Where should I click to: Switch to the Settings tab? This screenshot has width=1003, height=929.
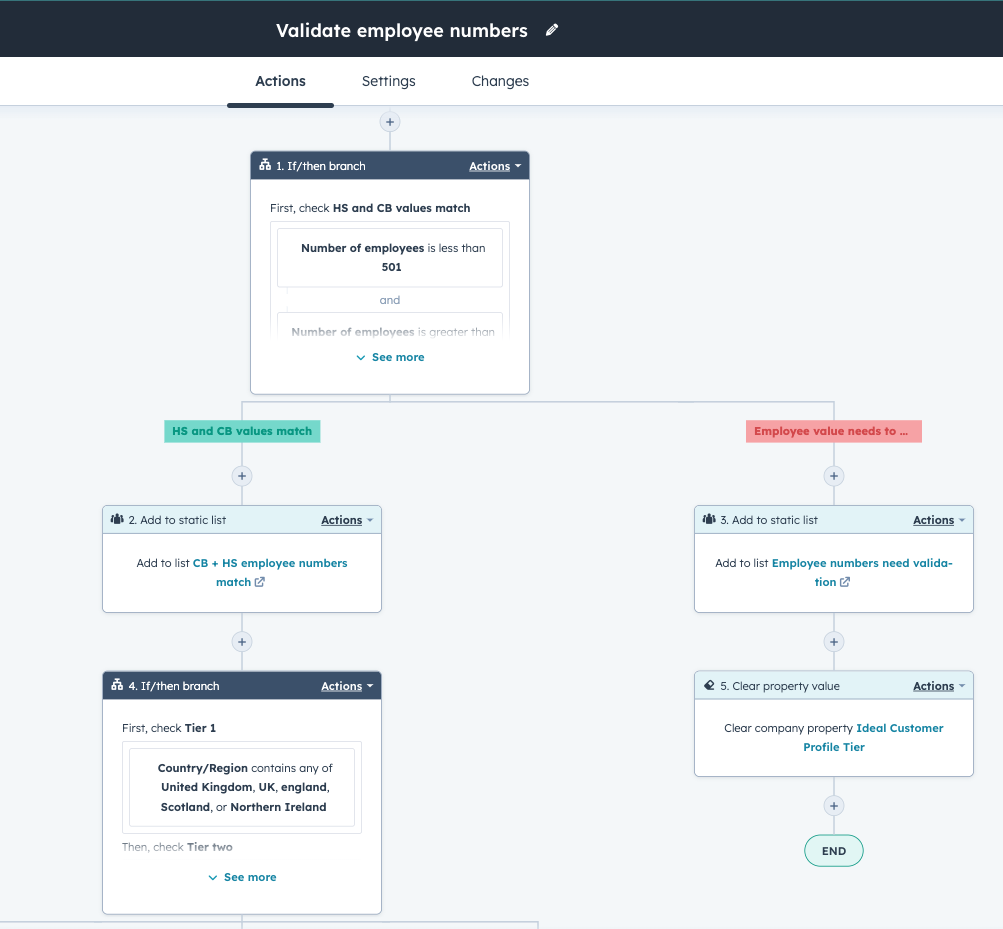pyautogui.click(x=388, y=81)
